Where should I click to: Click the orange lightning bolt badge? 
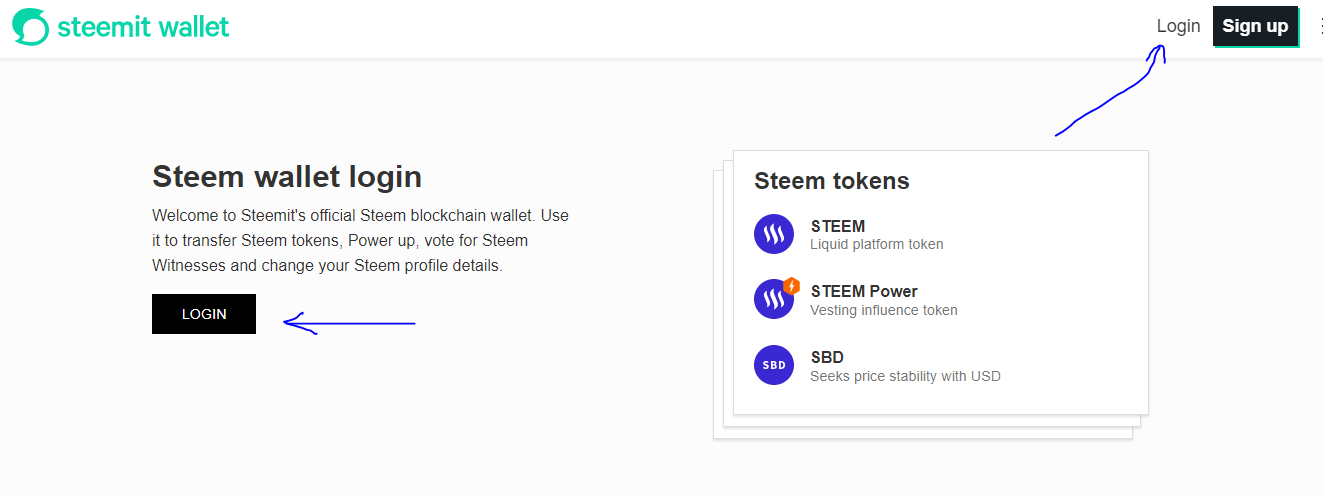[791, 286]
